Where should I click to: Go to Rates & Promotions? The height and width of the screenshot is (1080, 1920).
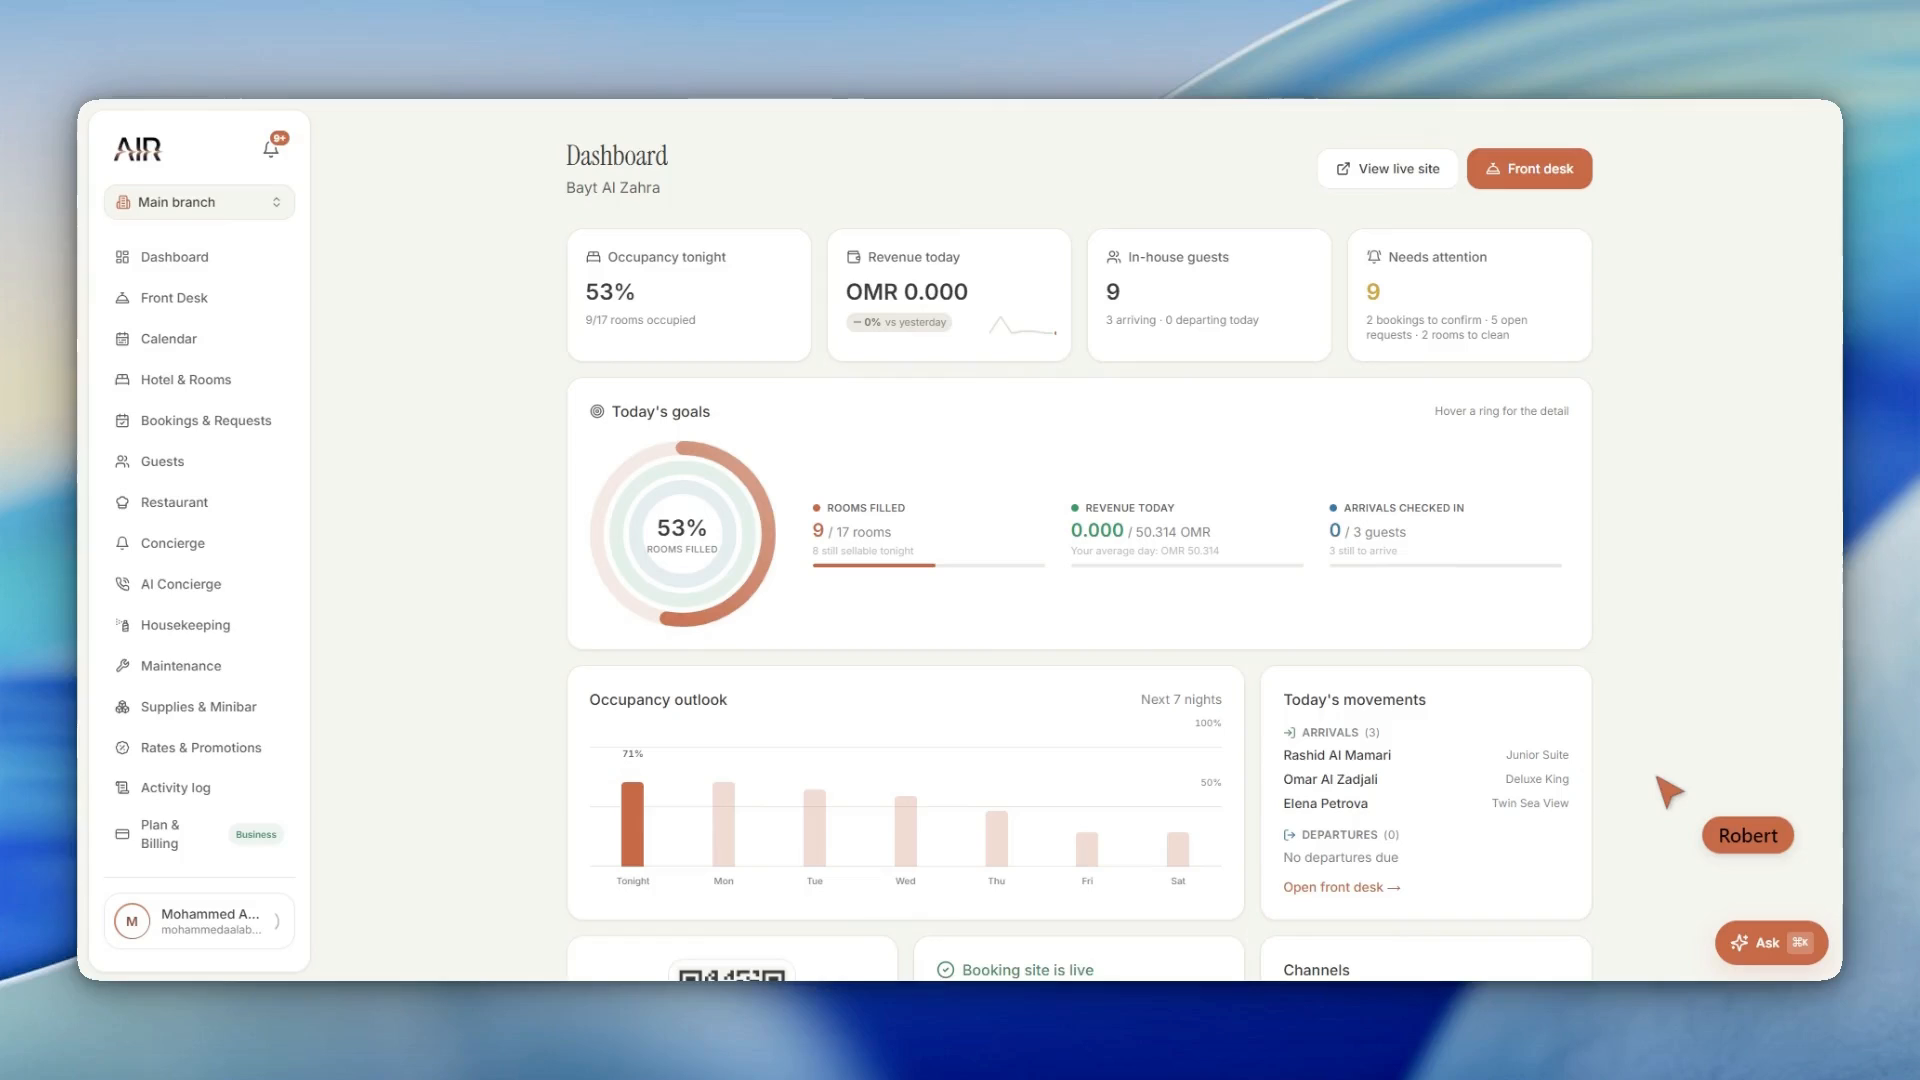tap(199, 748)
